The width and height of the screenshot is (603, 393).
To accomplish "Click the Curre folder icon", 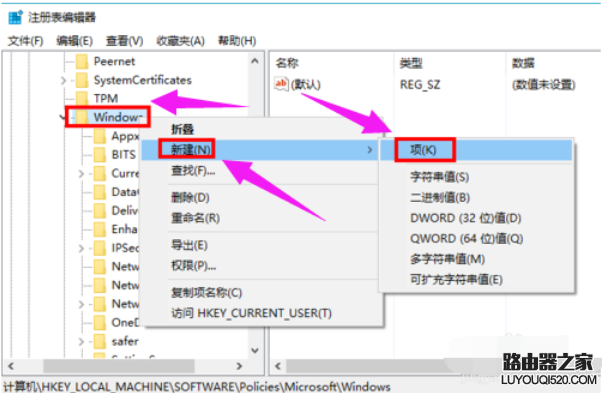I will 100,173.
